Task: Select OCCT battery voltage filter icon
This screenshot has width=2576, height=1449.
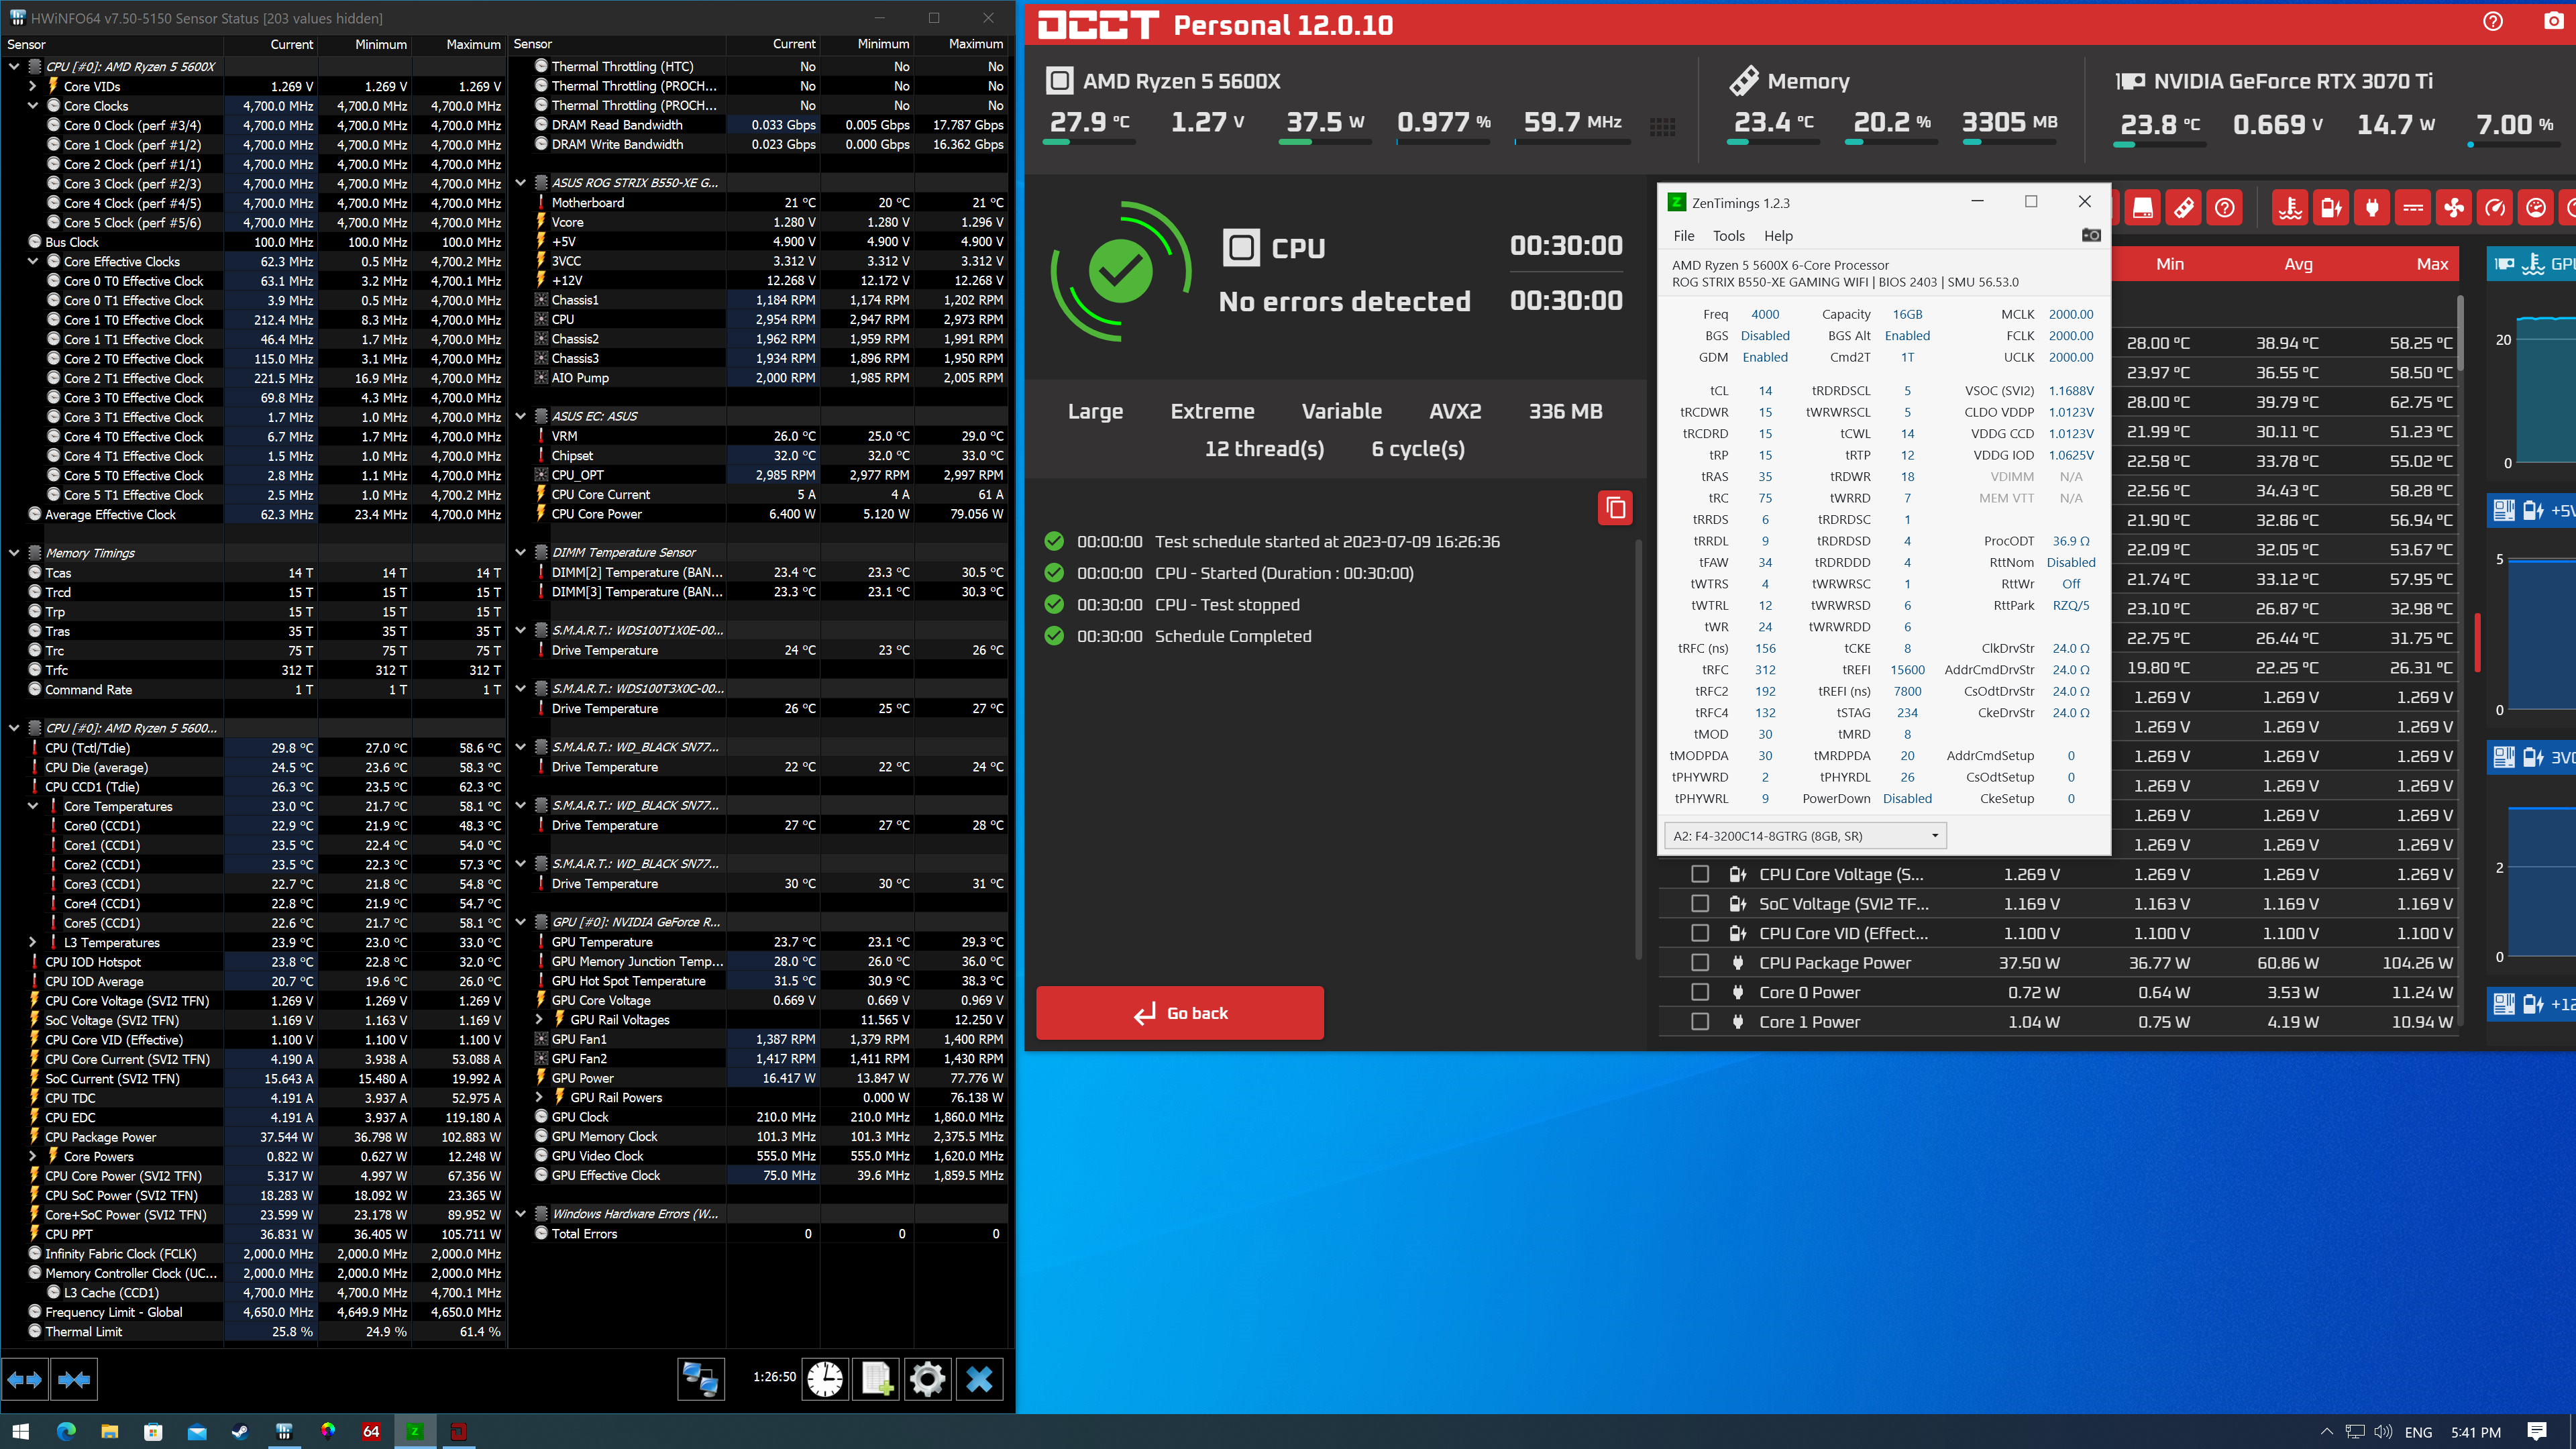Action: pos(2331,208)
